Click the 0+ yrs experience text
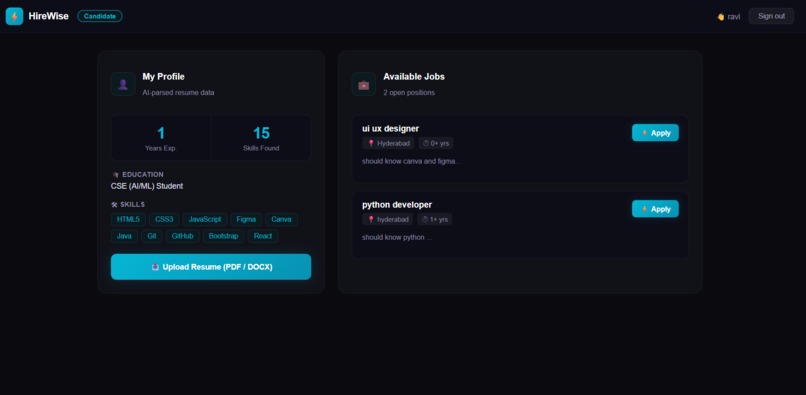 [439, 143]
